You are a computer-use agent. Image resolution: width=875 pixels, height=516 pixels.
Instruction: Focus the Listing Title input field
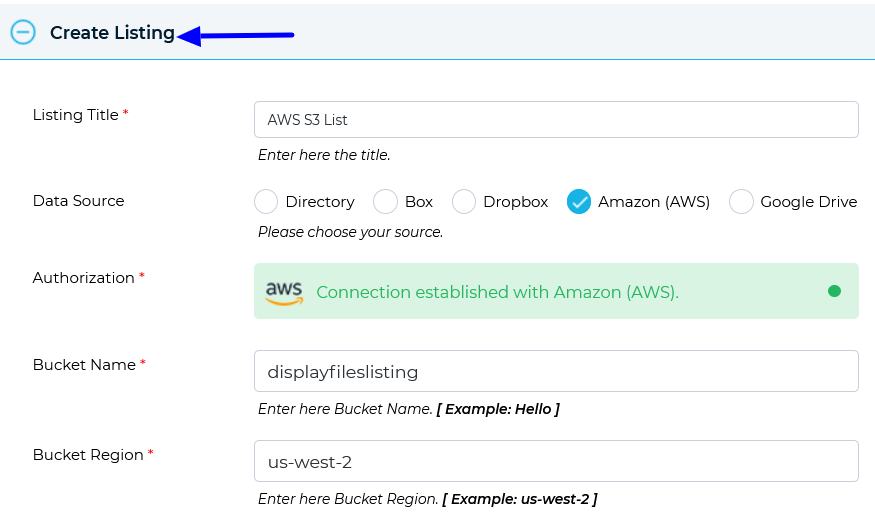[556, 119]
